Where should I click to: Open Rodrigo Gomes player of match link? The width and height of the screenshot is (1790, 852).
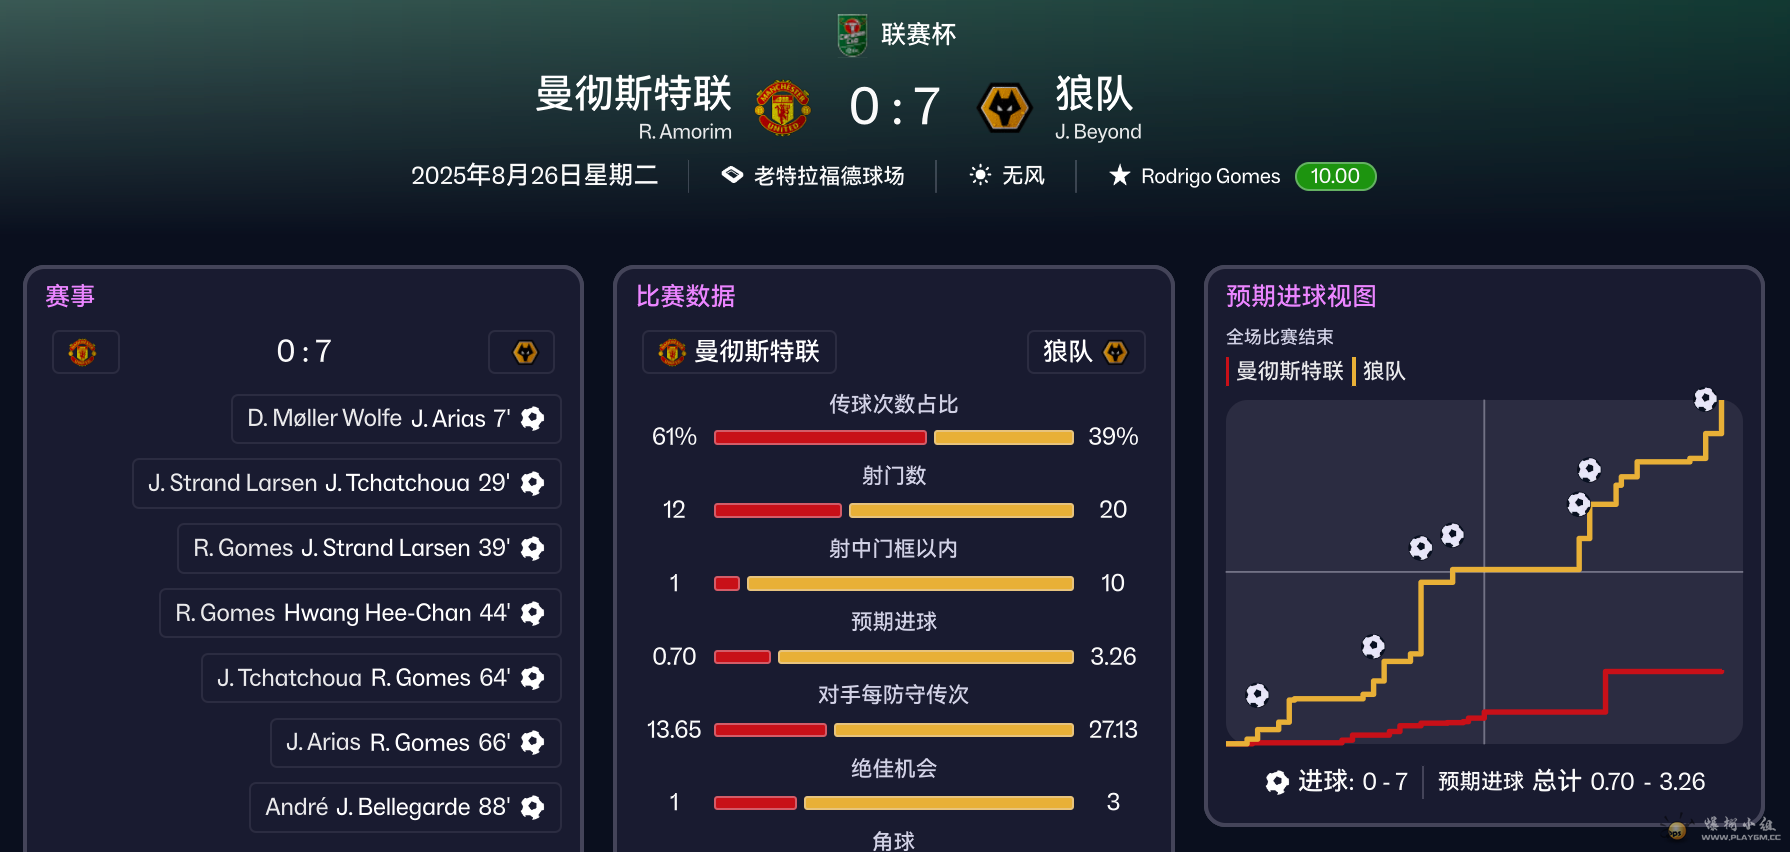(1210, 176)
